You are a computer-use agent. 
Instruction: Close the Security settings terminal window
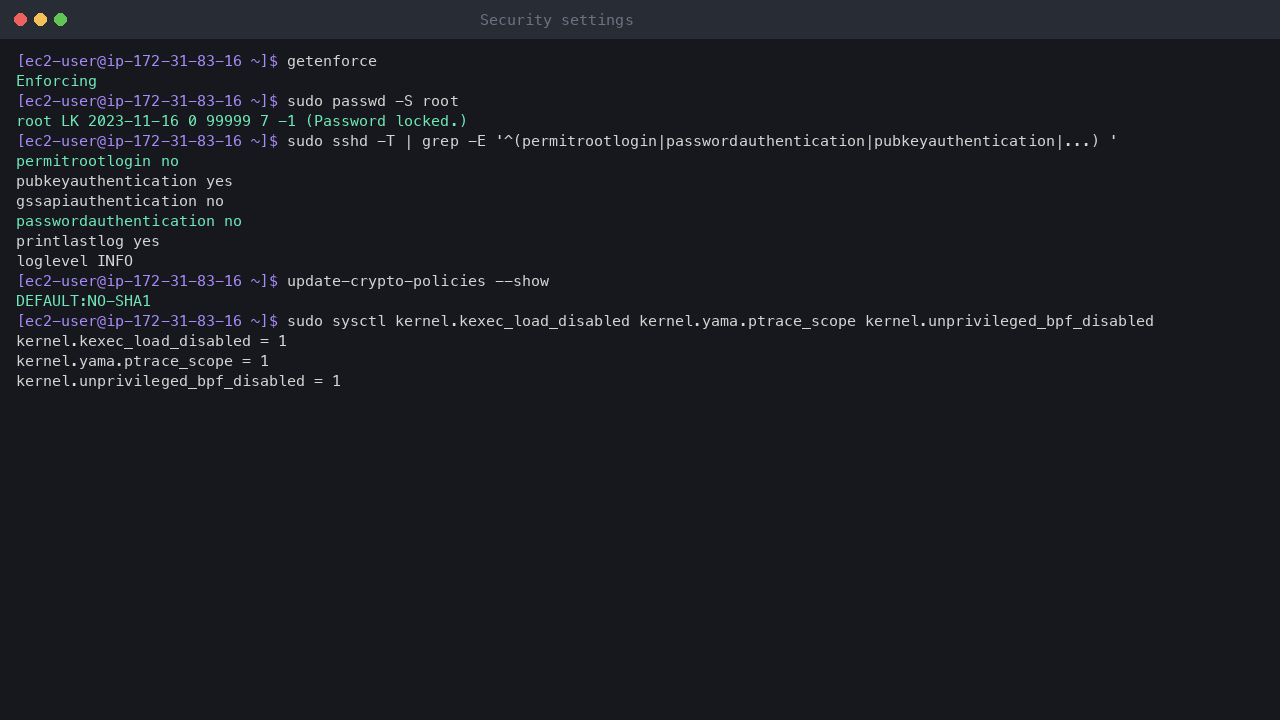(20, 20)
